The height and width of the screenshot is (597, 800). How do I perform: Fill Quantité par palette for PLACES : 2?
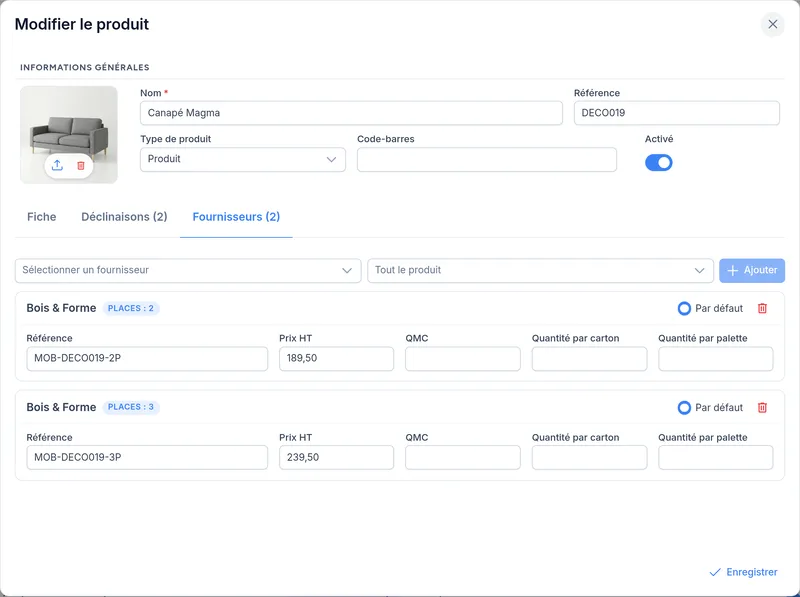tap(715, 359)
